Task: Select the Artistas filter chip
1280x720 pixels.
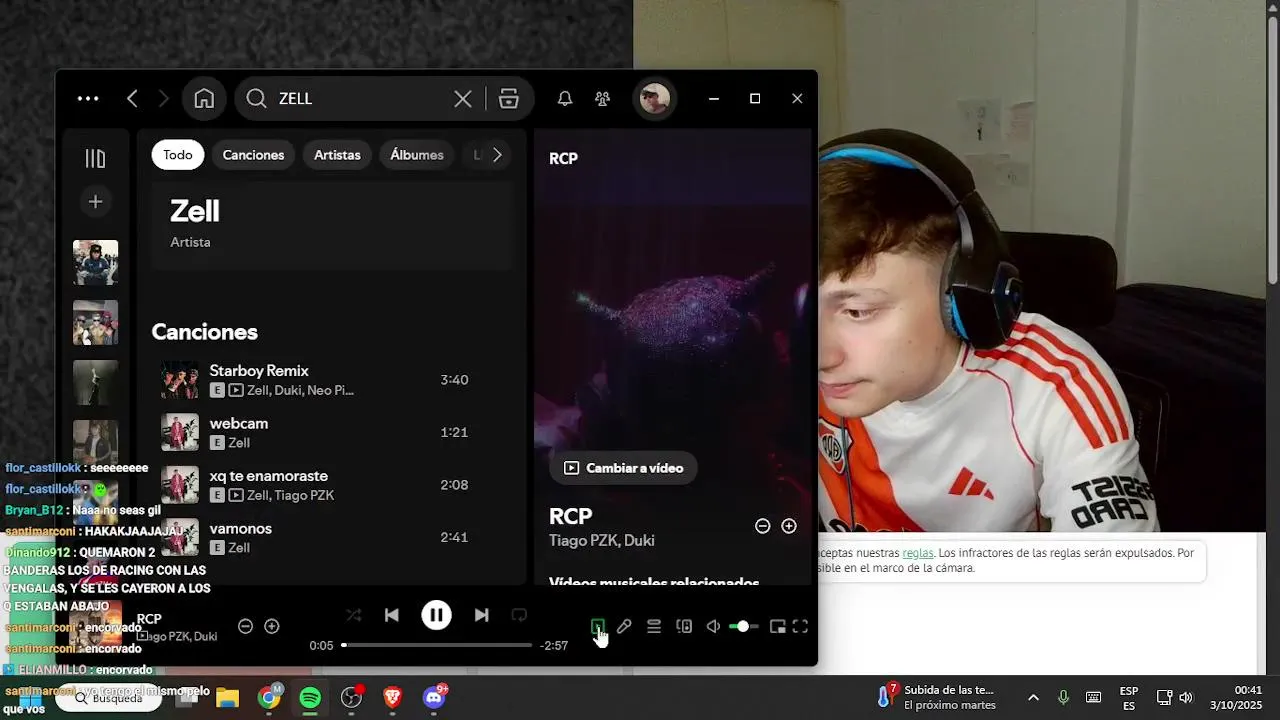Action: pos(337,155)
